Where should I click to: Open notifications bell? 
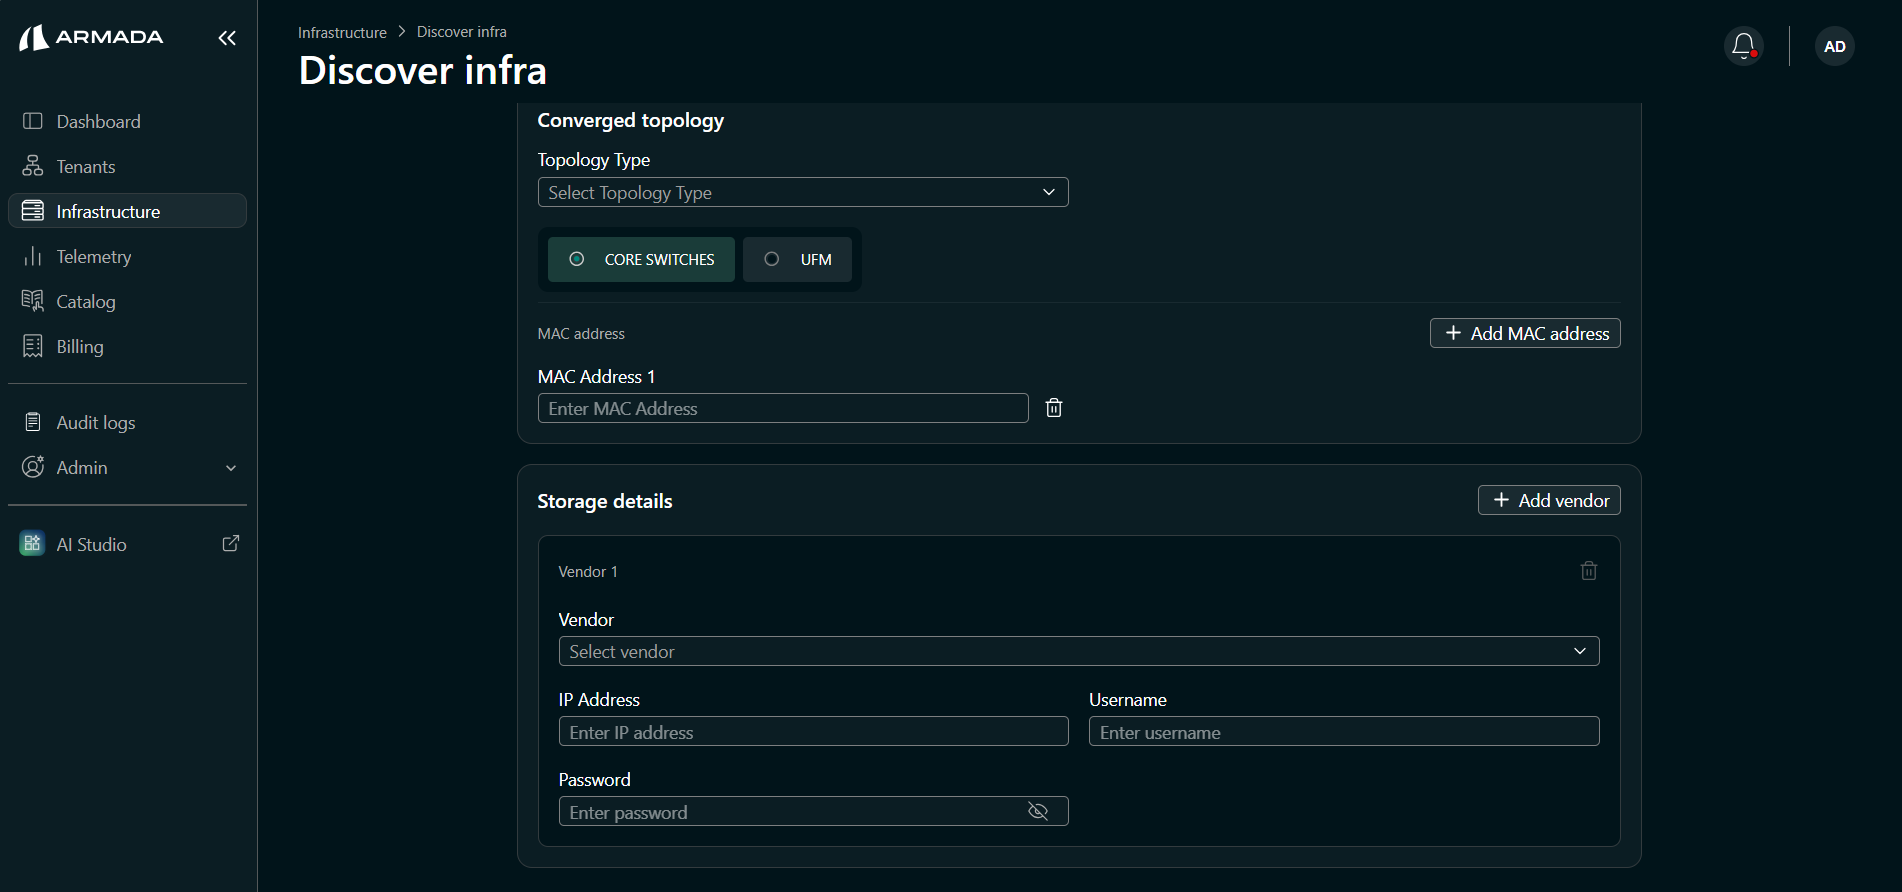pyautogui.click(x=1743, y=46)
